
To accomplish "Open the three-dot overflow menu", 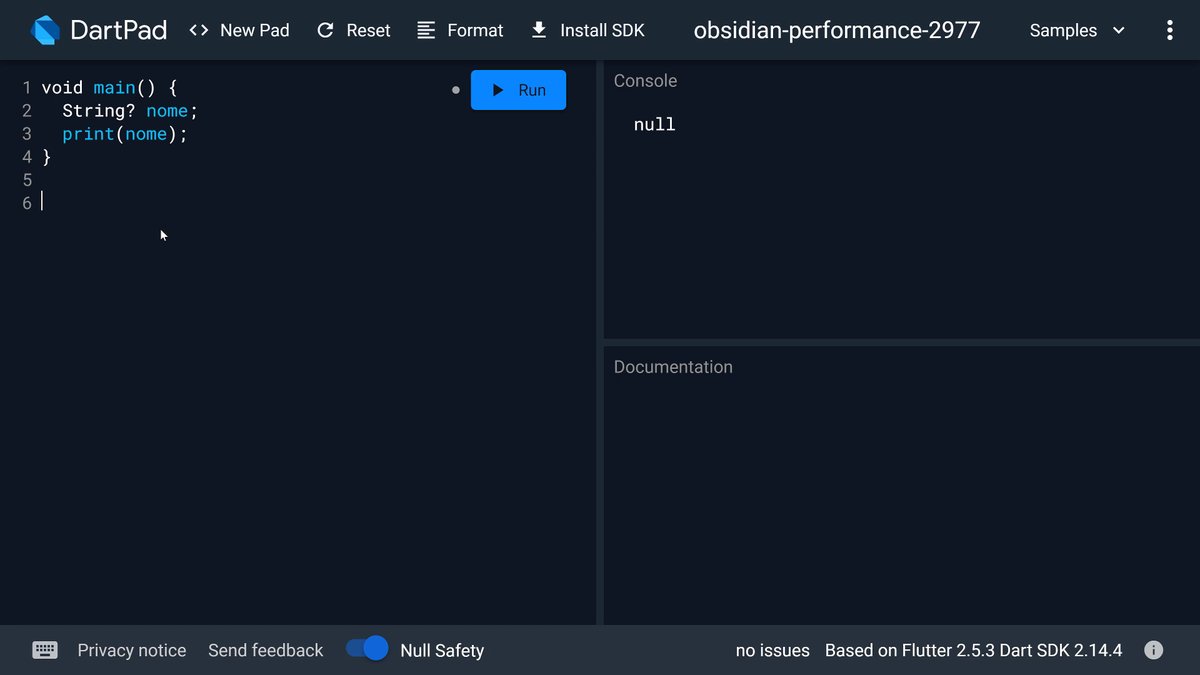I will [x=1169, y=30].
